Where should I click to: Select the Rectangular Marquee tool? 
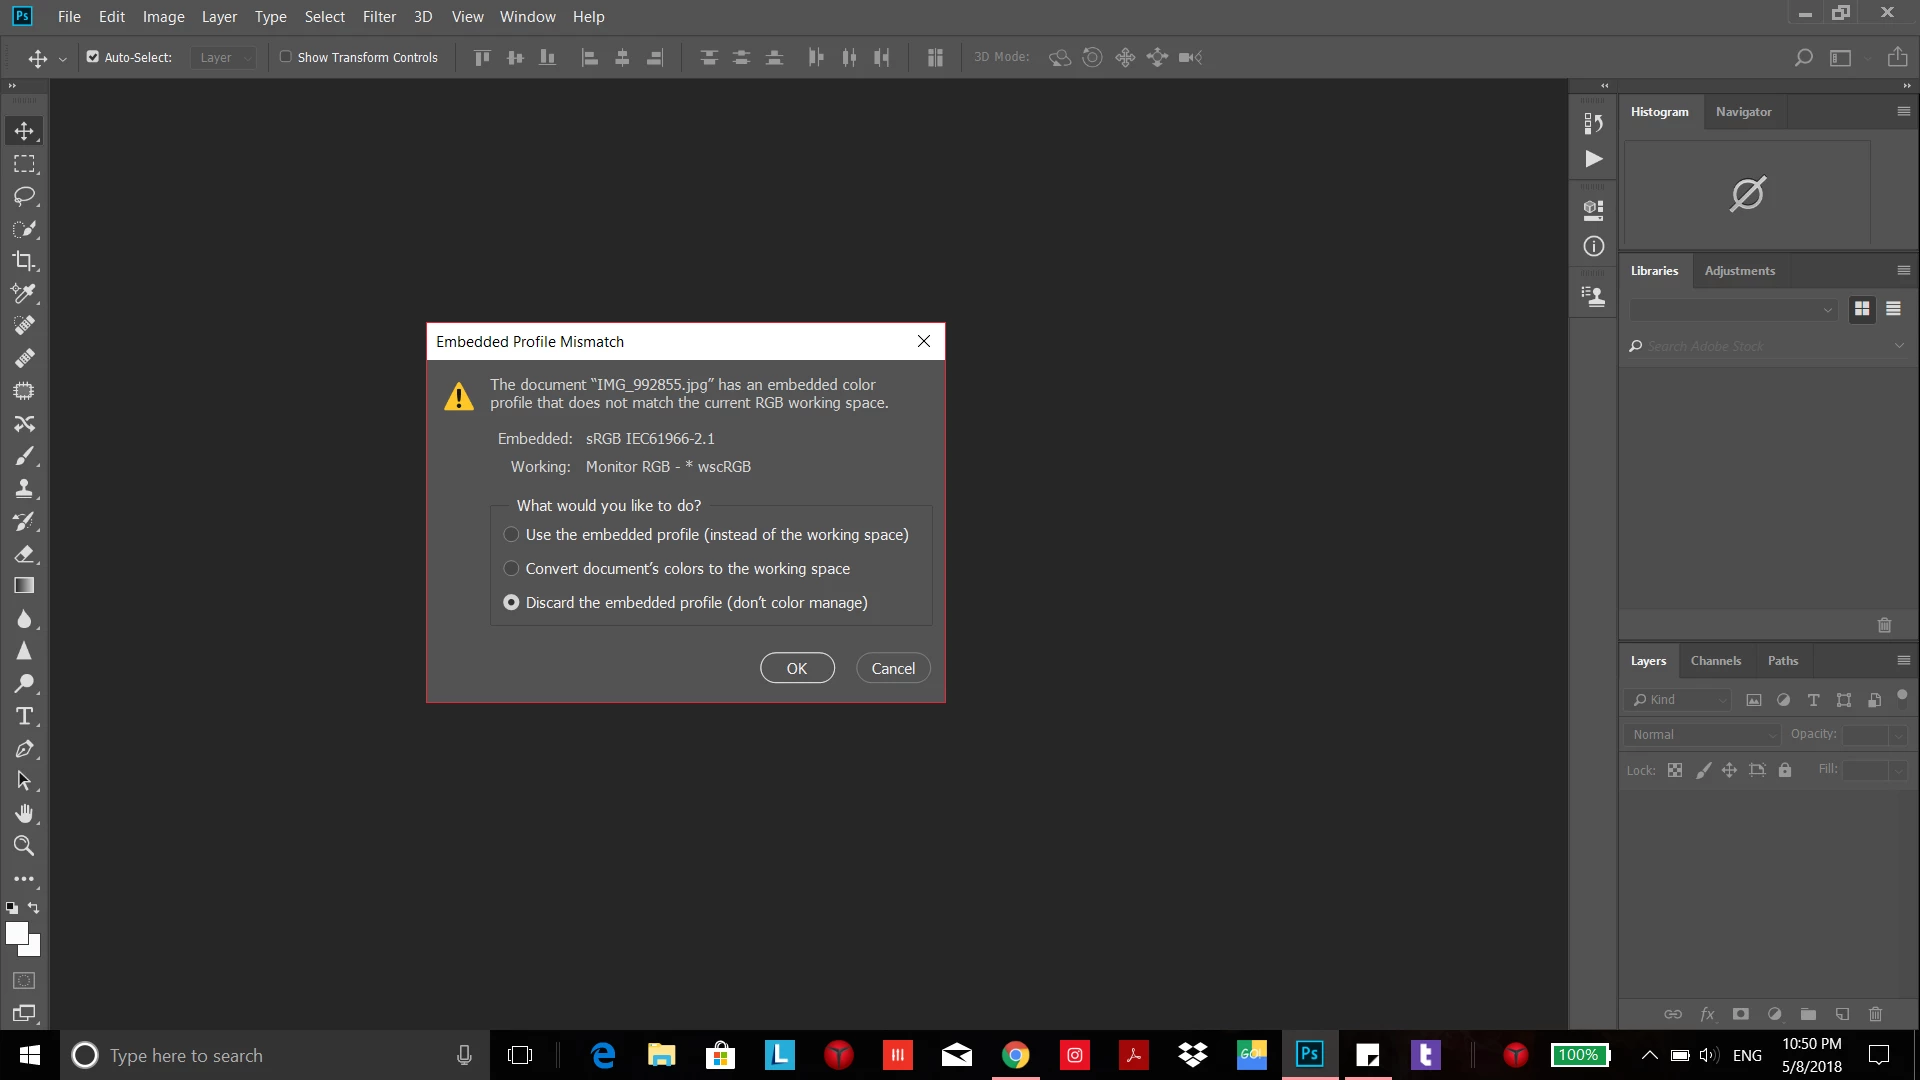click(24, 164)
